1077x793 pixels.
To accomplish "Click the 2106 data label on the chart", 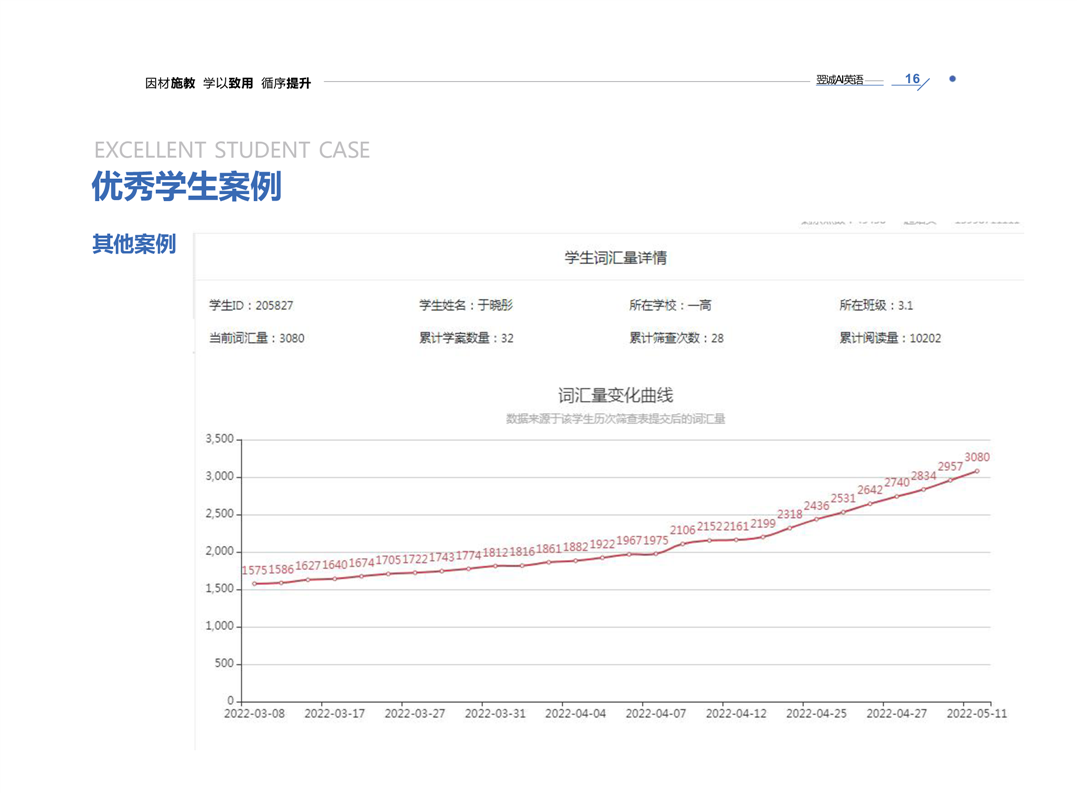I will (x=683, y=530).
